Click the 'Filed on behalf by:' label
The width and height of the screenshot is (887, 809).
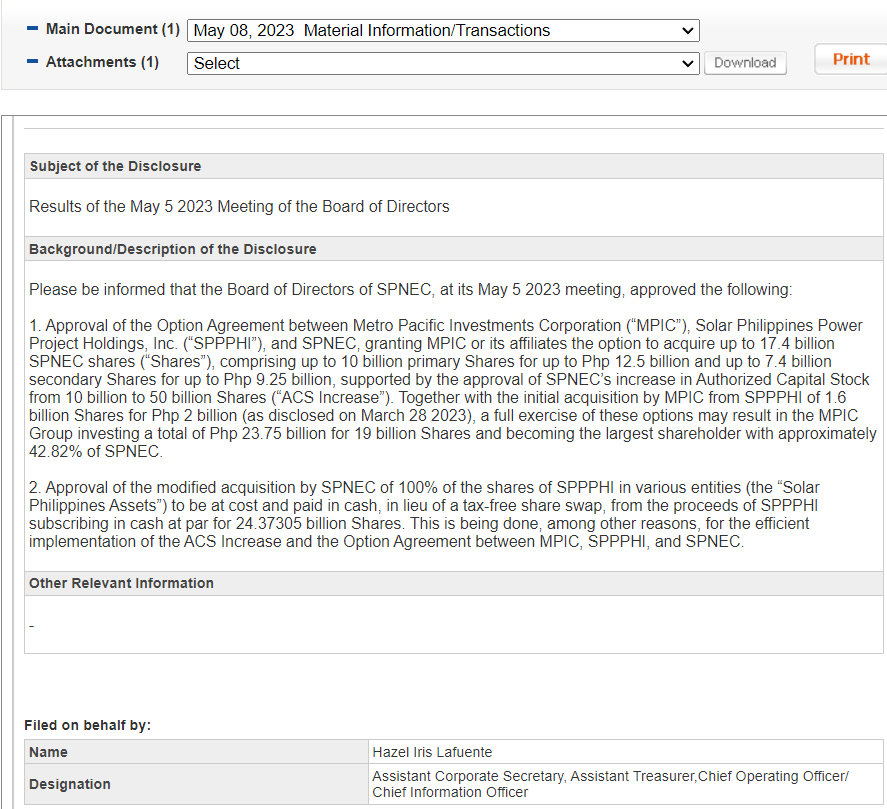click(88, 725)
